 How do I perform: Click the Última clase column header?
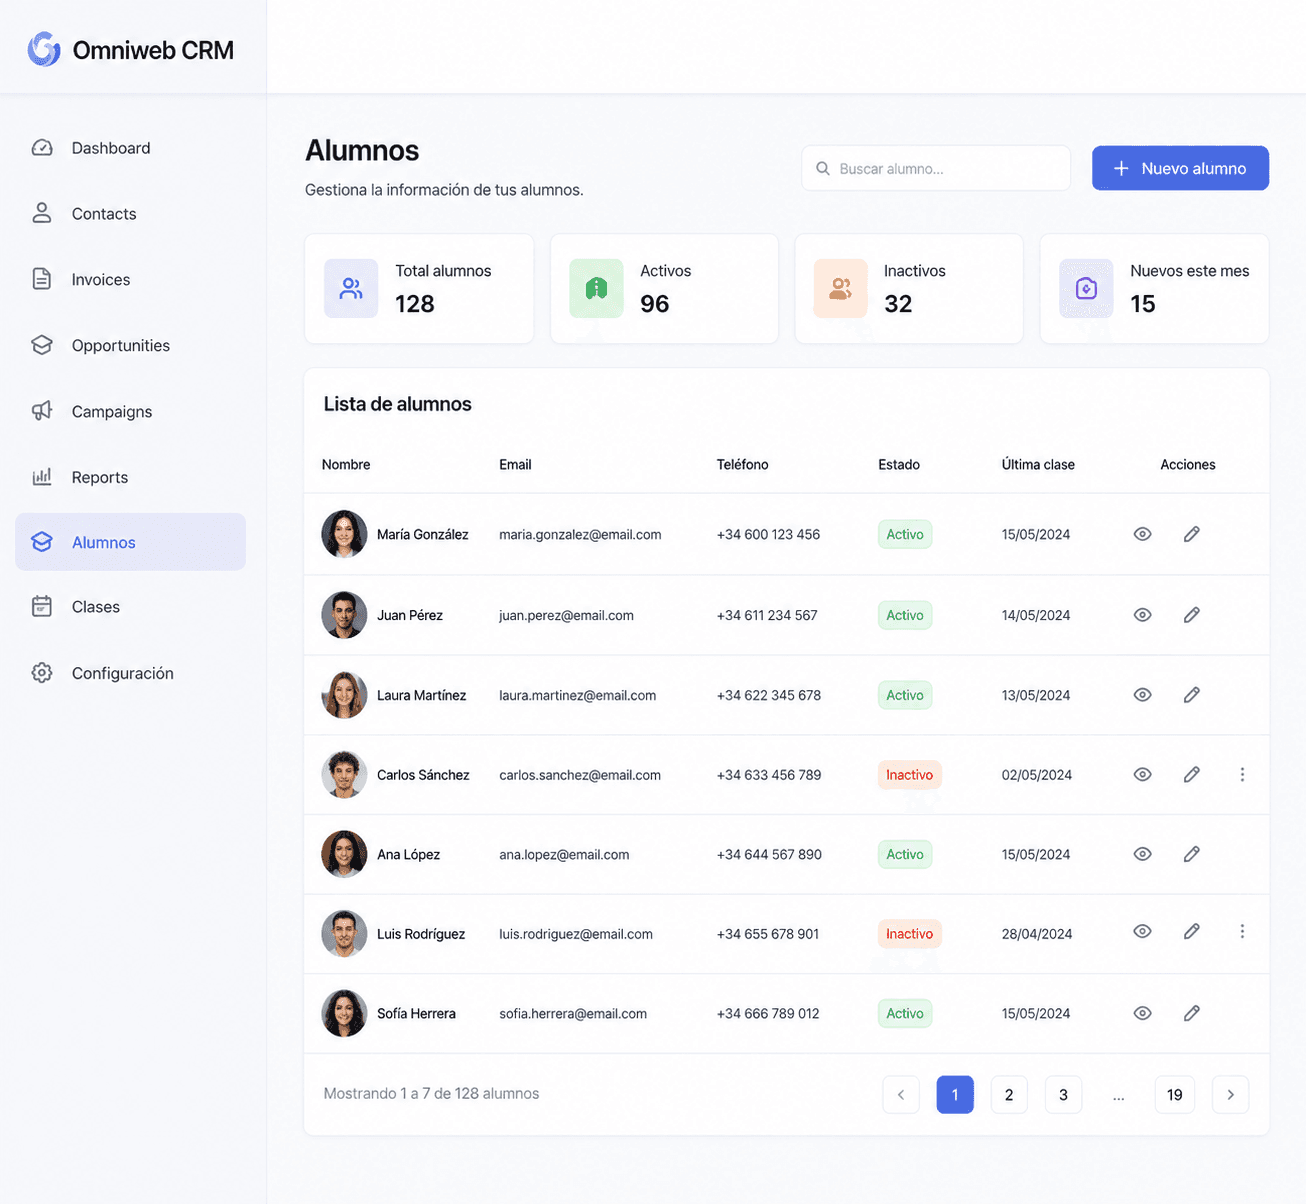tap(1038, 465)
